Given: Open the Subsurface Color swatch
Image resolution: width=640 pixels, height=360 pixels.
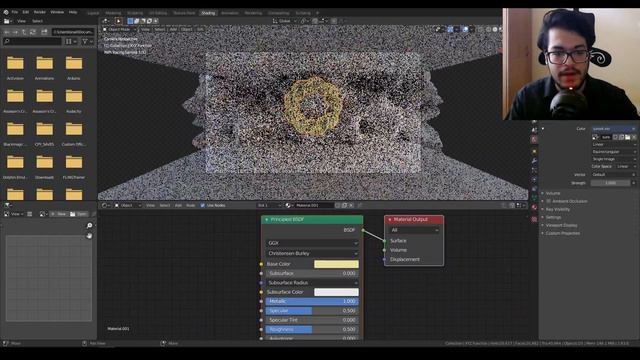Looking at the screenshot, I should pyautogui.click(x=336, y=292).
